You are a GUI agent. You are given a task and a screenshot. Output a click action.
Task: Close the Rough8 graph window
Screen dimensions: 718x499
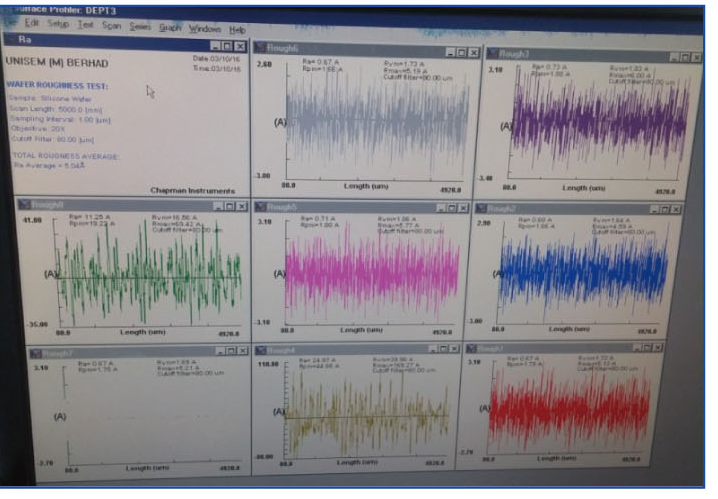242,206
